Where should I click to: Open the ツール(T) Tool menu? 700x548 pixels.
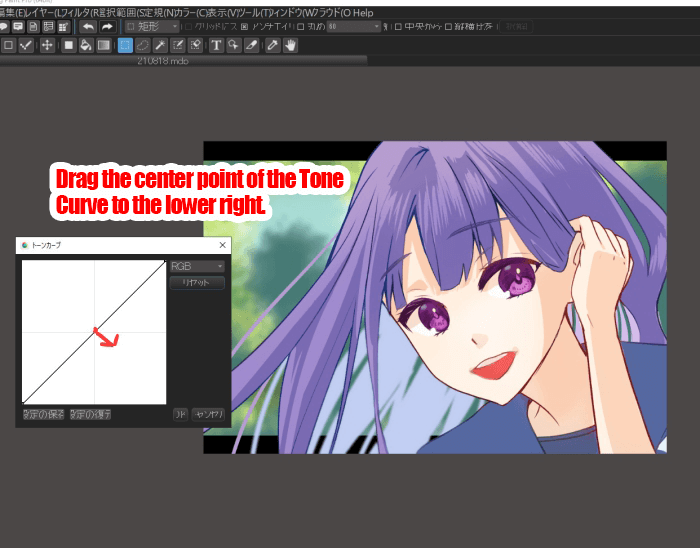tap(257, 12)
